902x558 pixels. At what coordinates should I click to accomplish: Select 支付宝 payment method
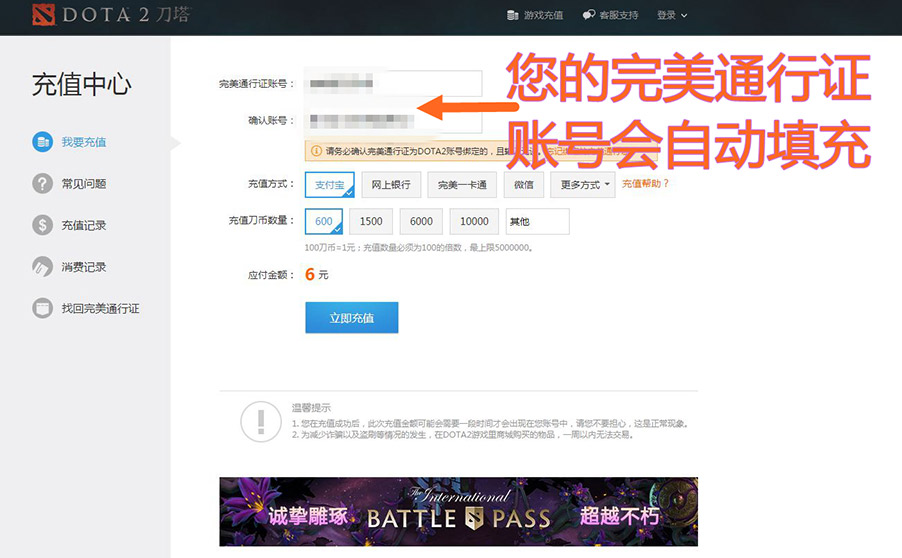point(330,185)
